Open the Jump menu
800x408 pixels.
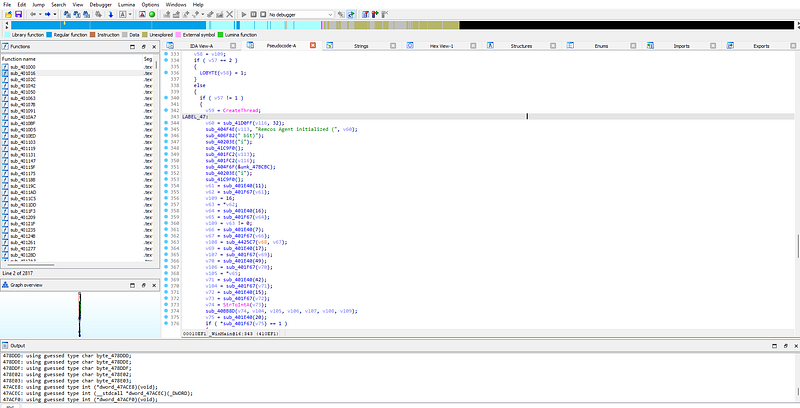pos(39,4)
